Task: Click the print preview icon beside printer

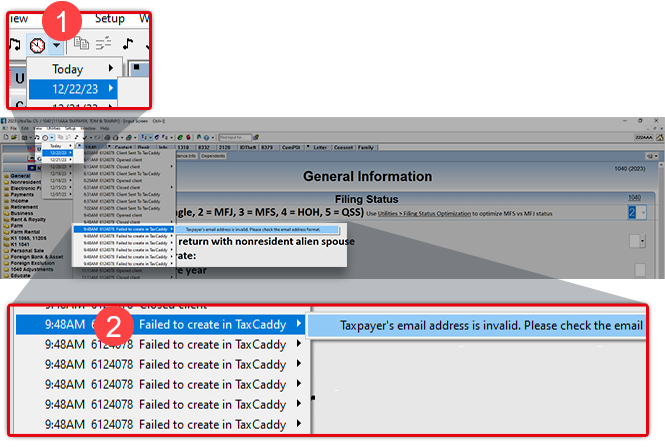Action: pos(115,137)
